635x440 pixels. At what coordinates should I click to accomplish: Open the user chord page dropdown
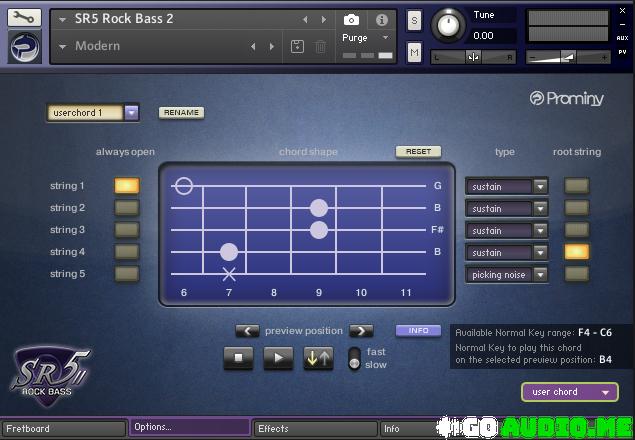[x=570, y=392]
